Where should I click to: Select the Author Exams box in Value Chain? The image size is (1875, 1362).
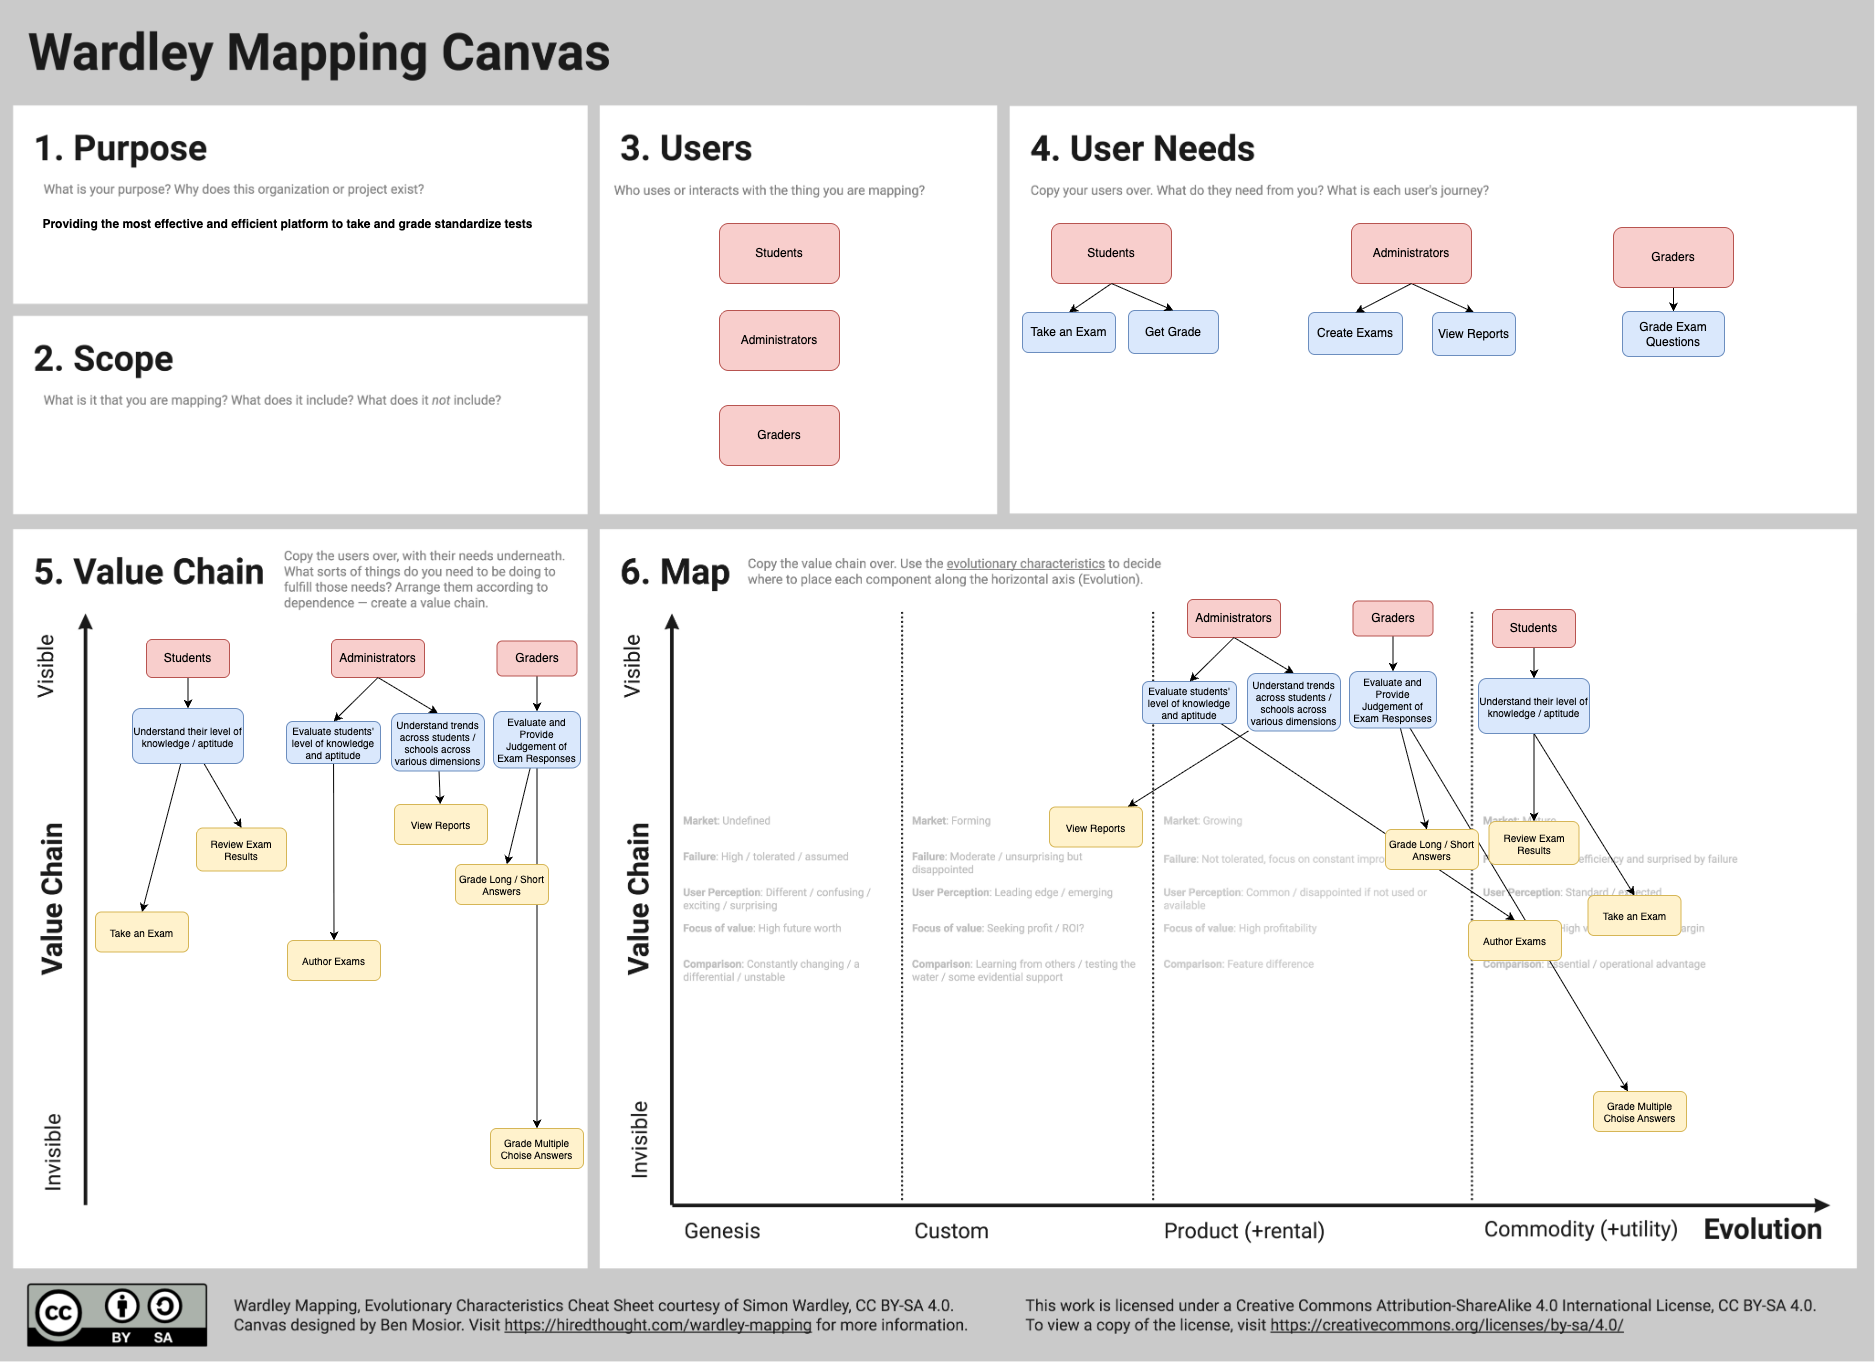click(x=333, y=960)
